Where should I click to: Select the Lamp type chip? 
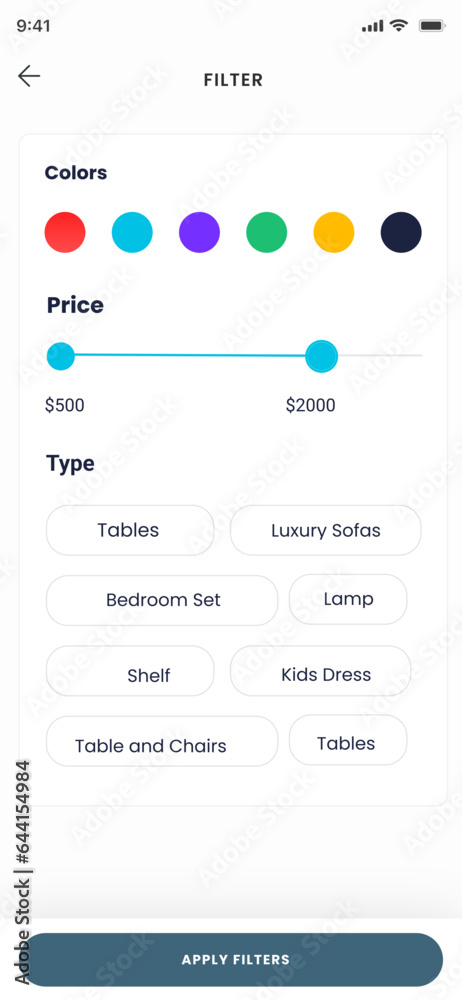pyautogui.click(x=348, y=599)
